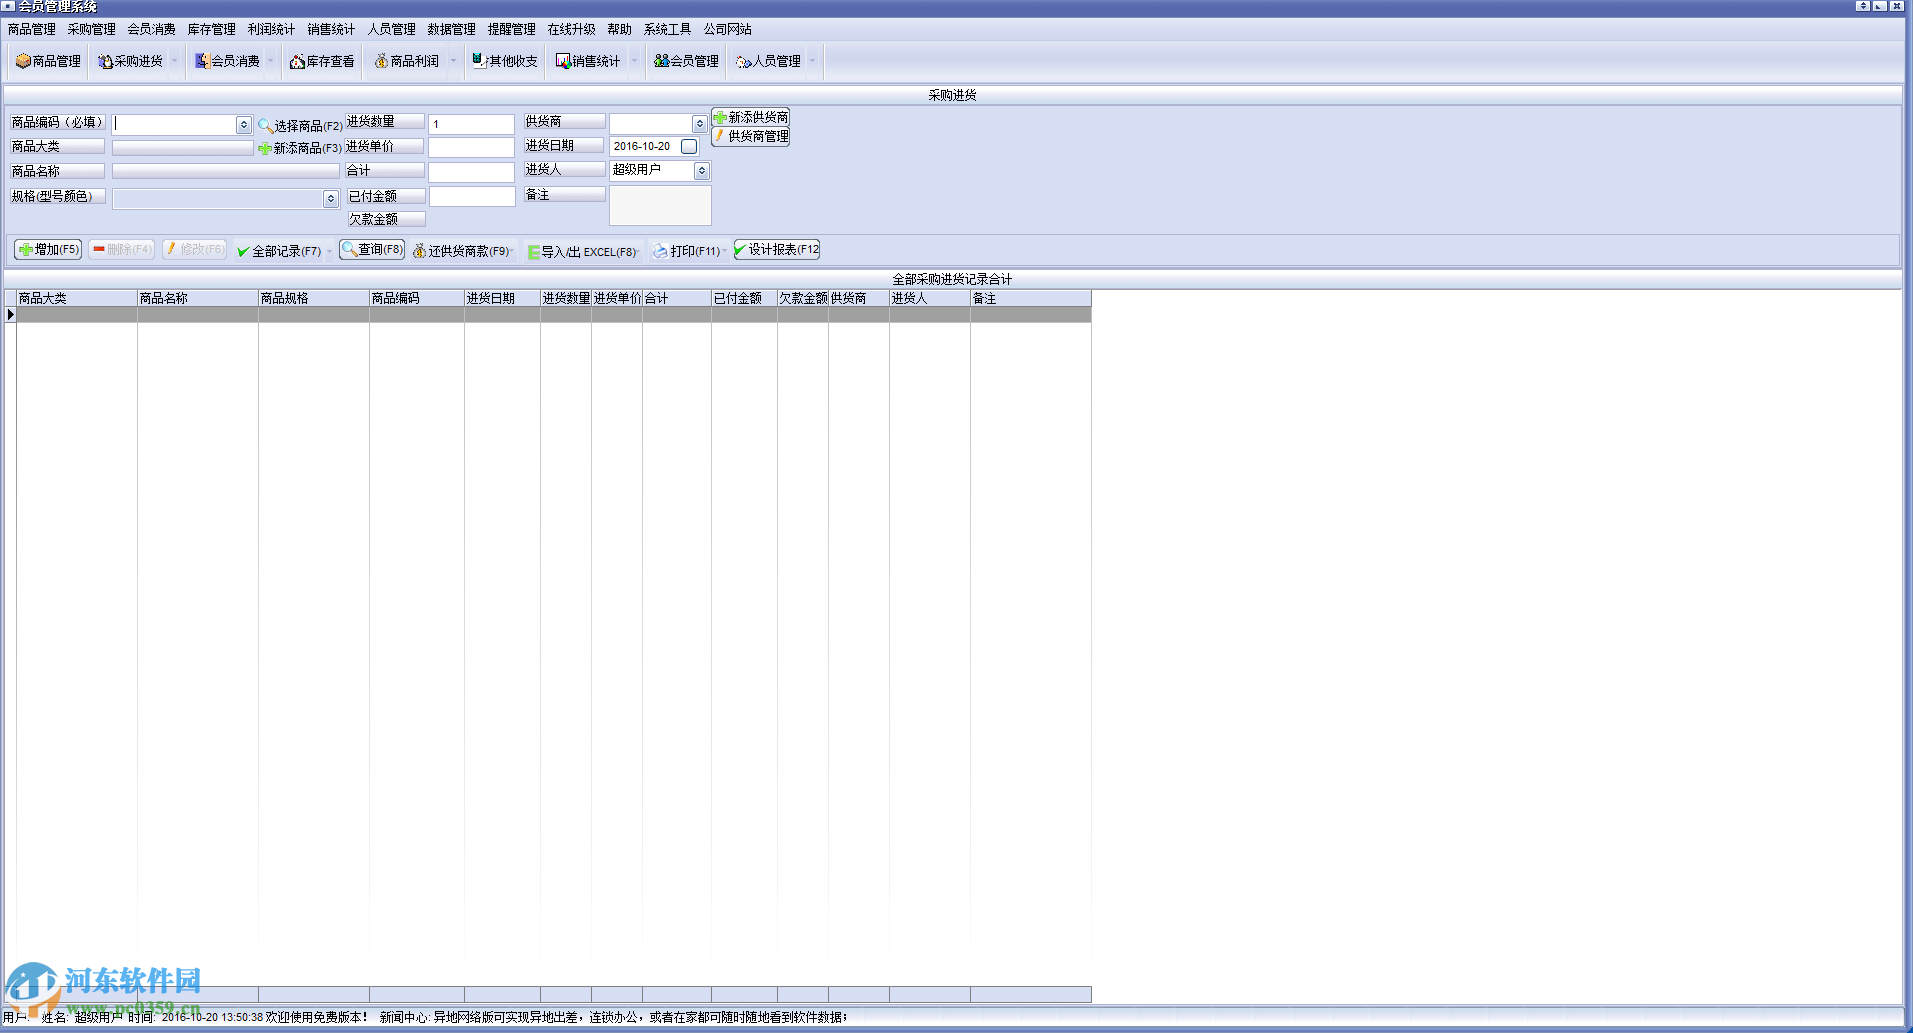
Task: Click 进货人 column header
Action: 930,298
